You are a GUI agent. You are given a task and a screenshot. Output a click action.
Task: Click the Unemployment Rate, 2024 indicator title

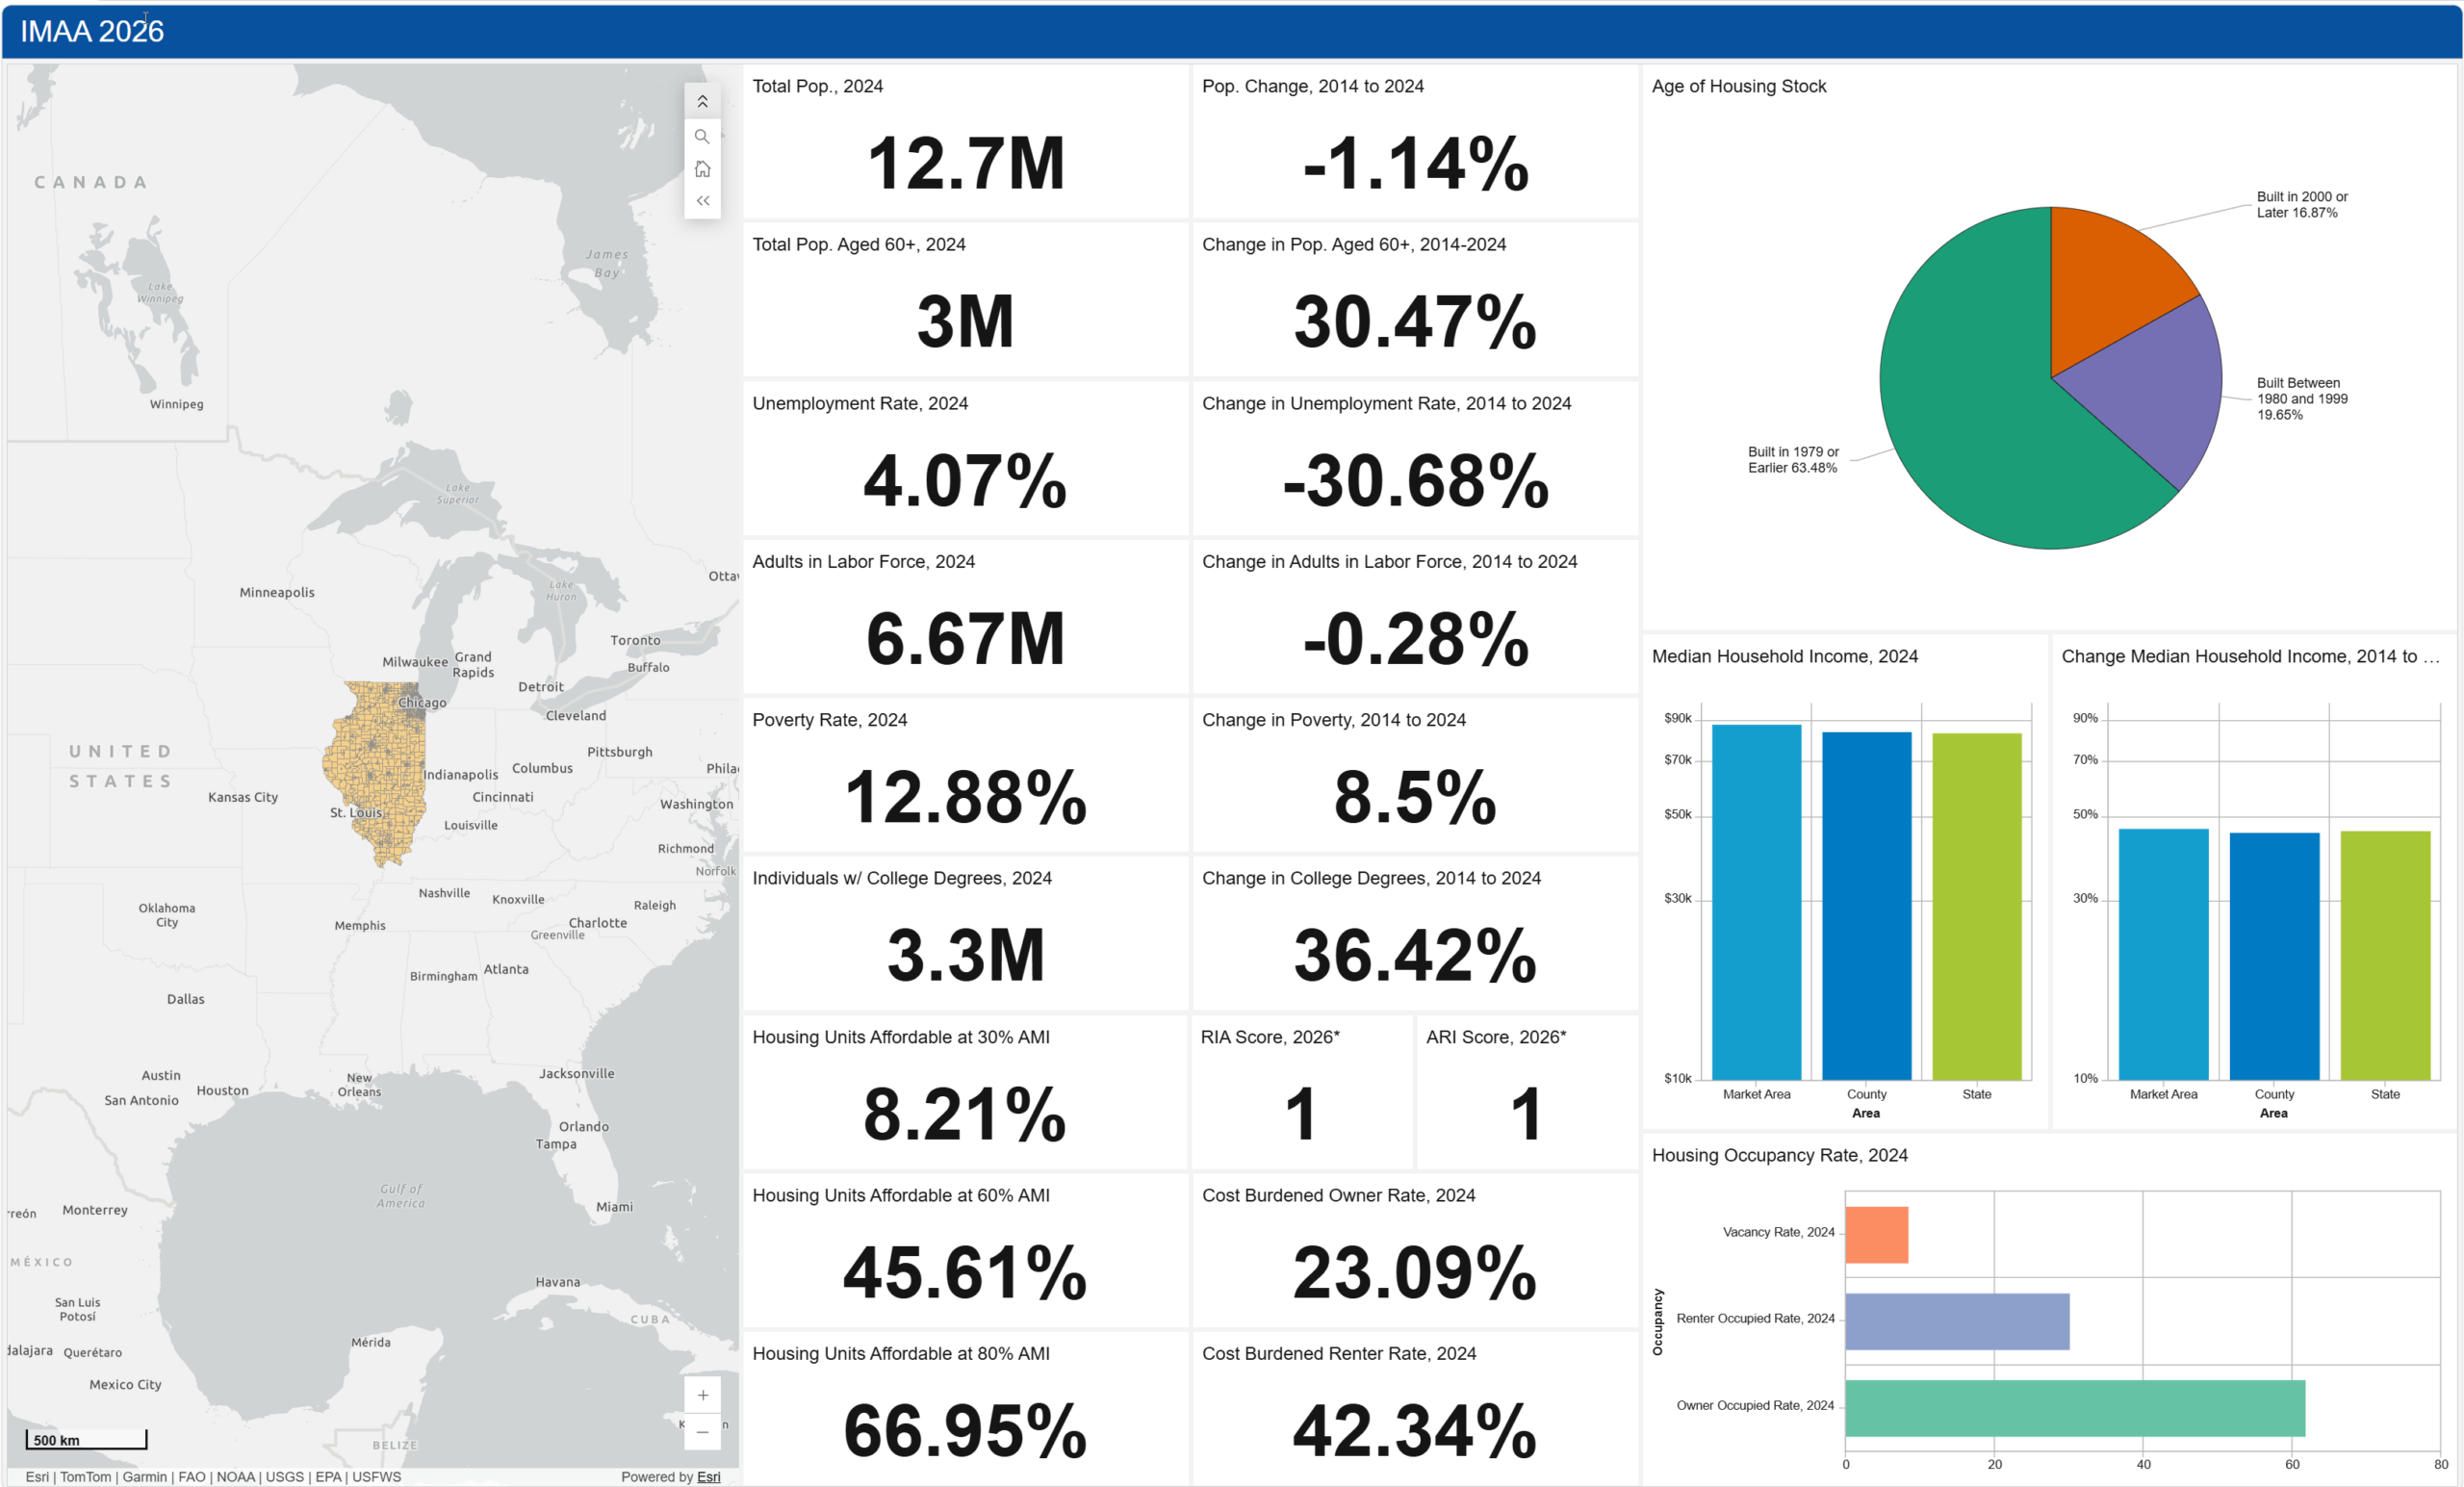860,403
